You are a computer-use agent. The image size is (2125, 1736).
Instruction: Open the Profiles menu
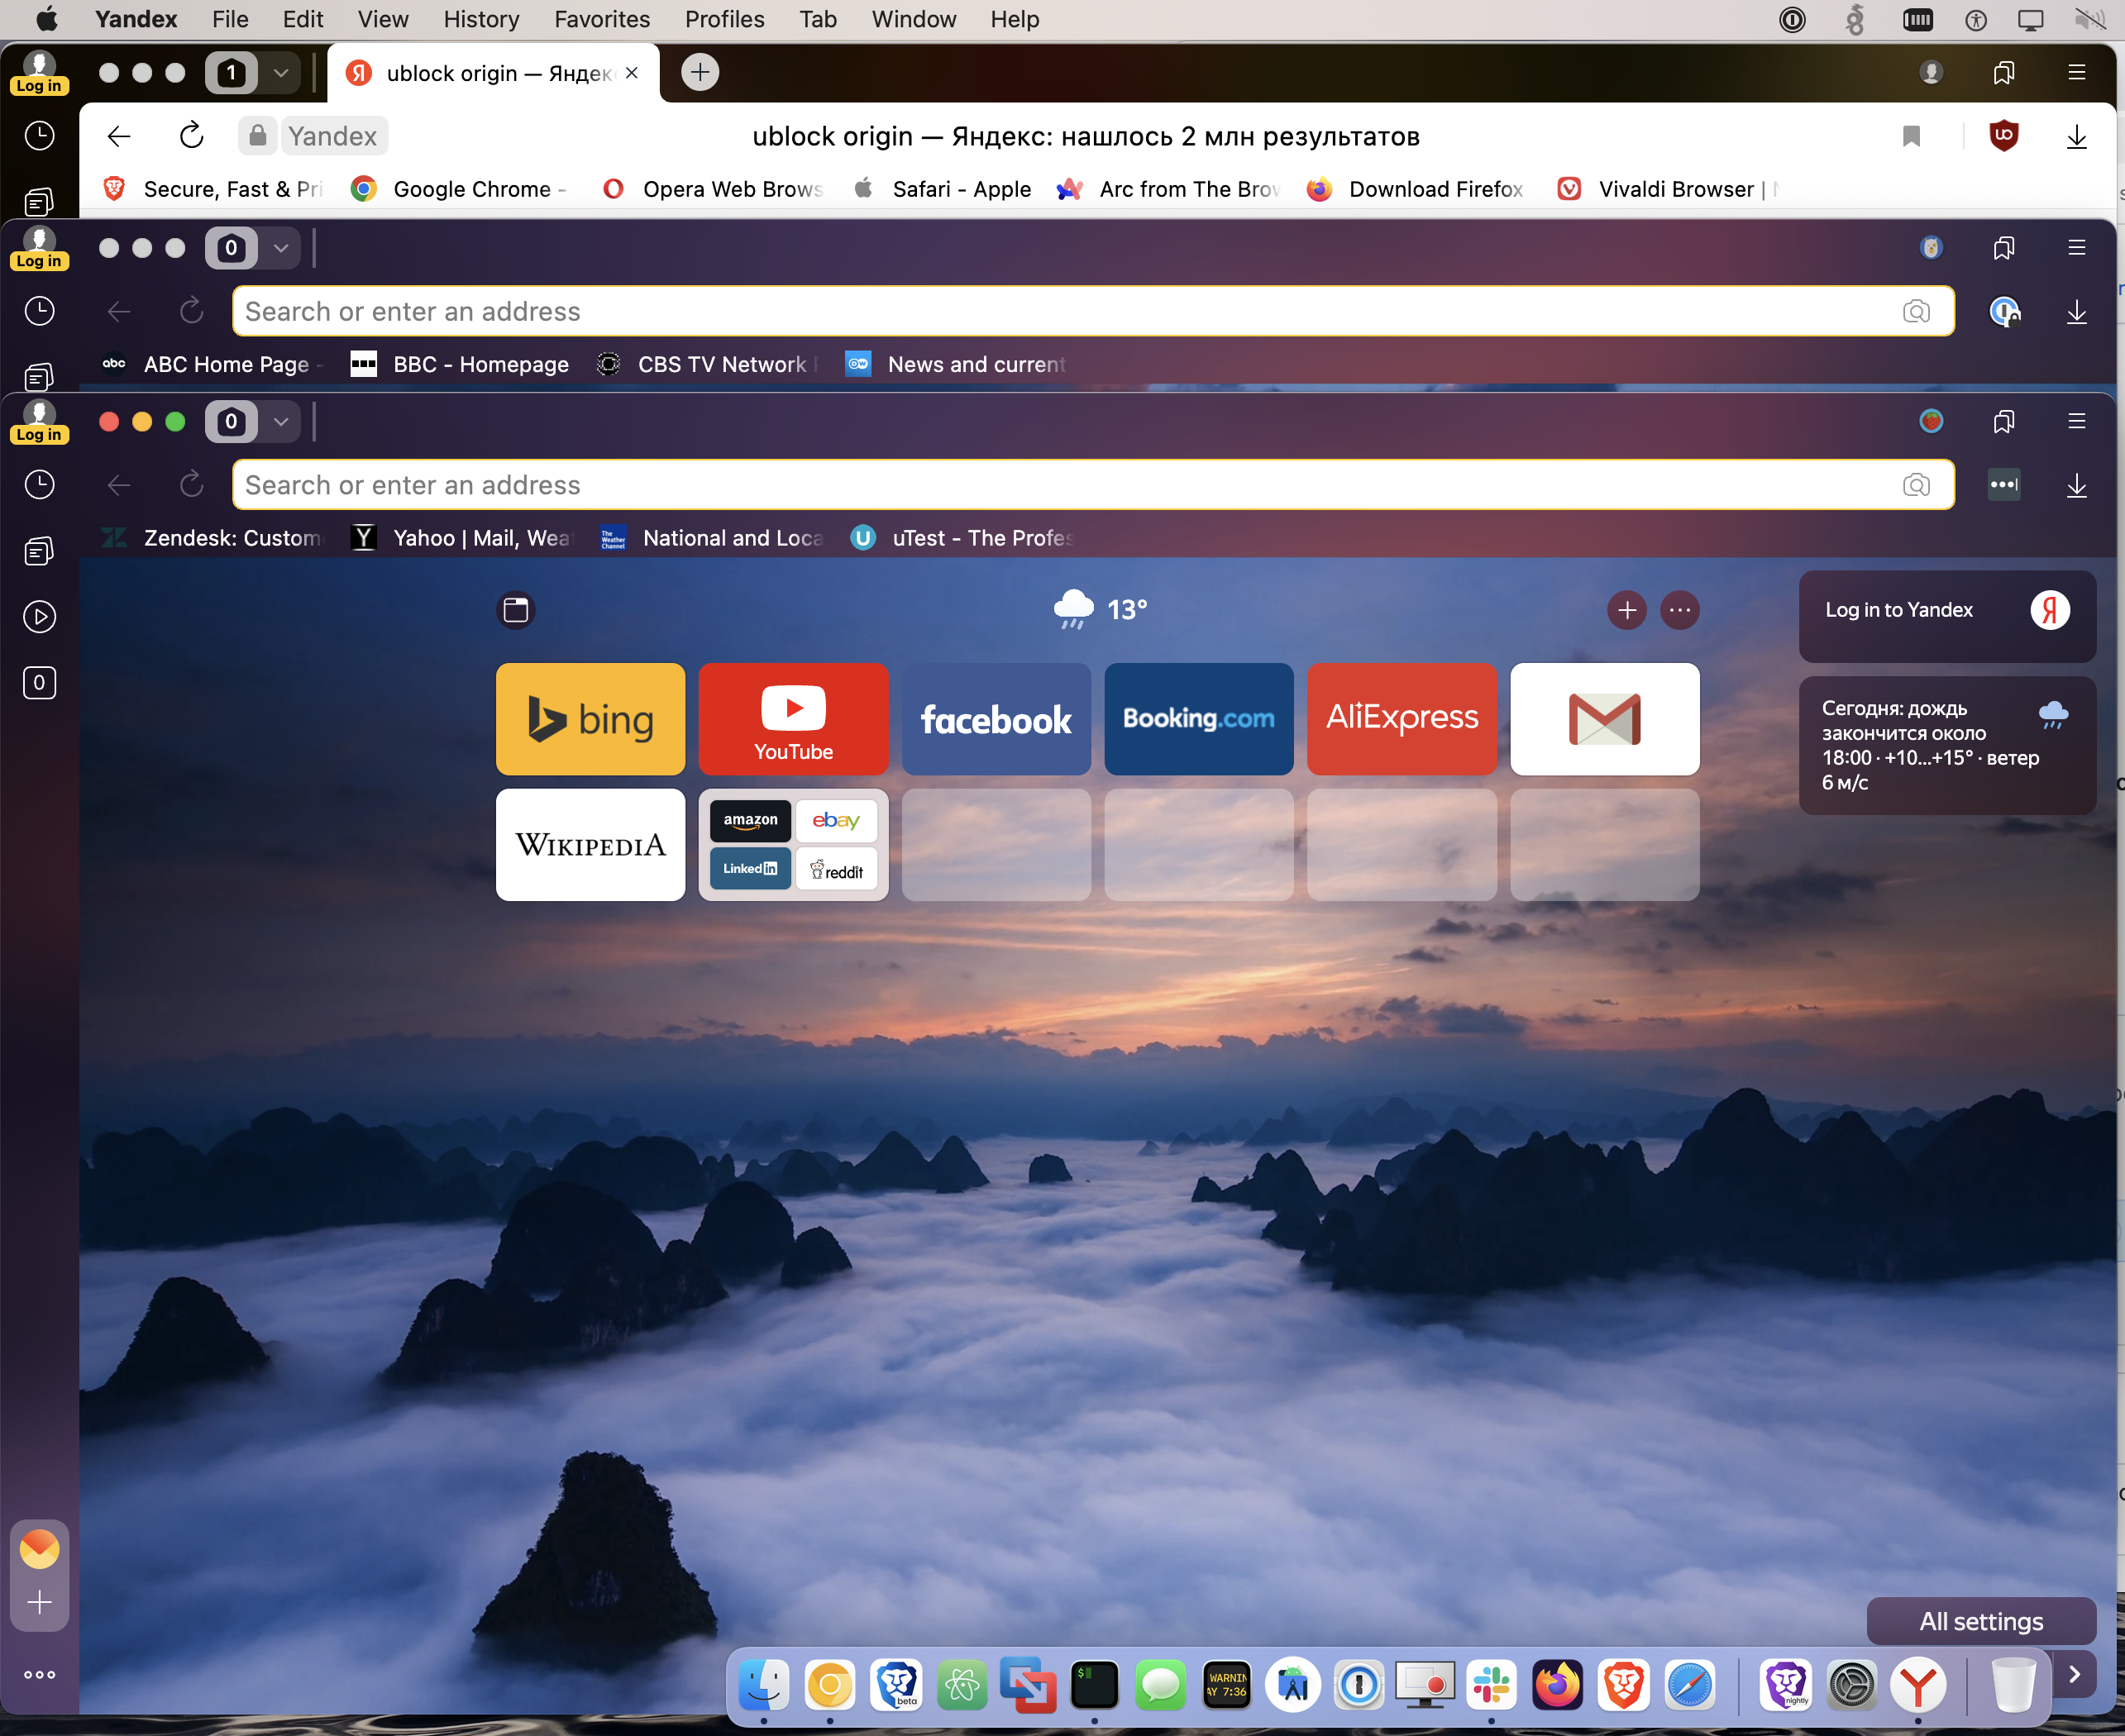click(724, 19)
